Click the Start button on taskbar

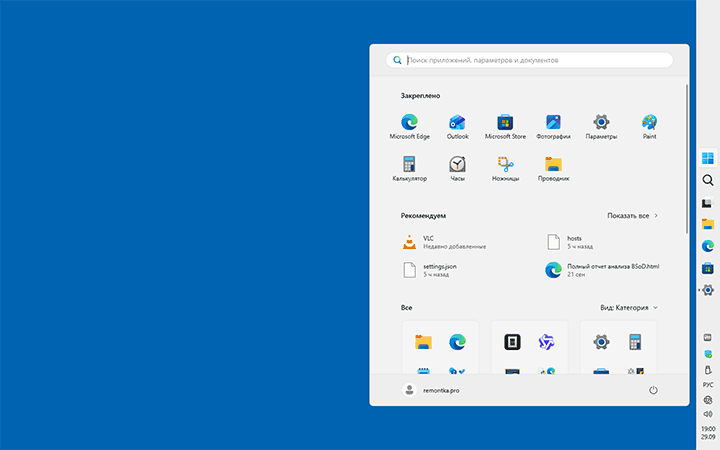[x=708, y=158]
